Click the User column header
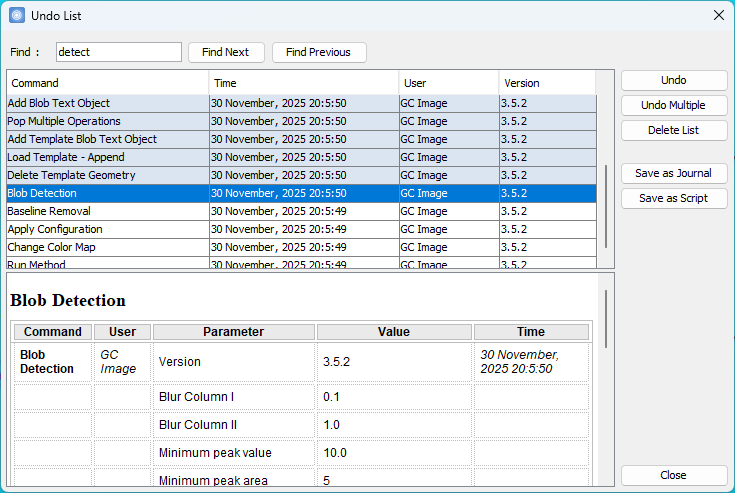This screenshot has width=735, height=493. point(448,83)
